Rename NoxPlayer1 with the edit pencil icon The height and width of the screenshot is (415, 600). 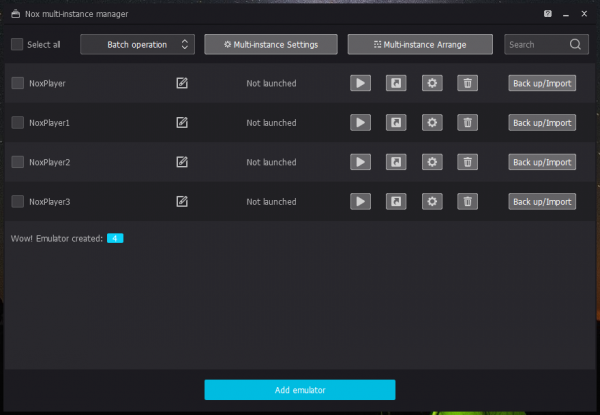tap(182, 122)
